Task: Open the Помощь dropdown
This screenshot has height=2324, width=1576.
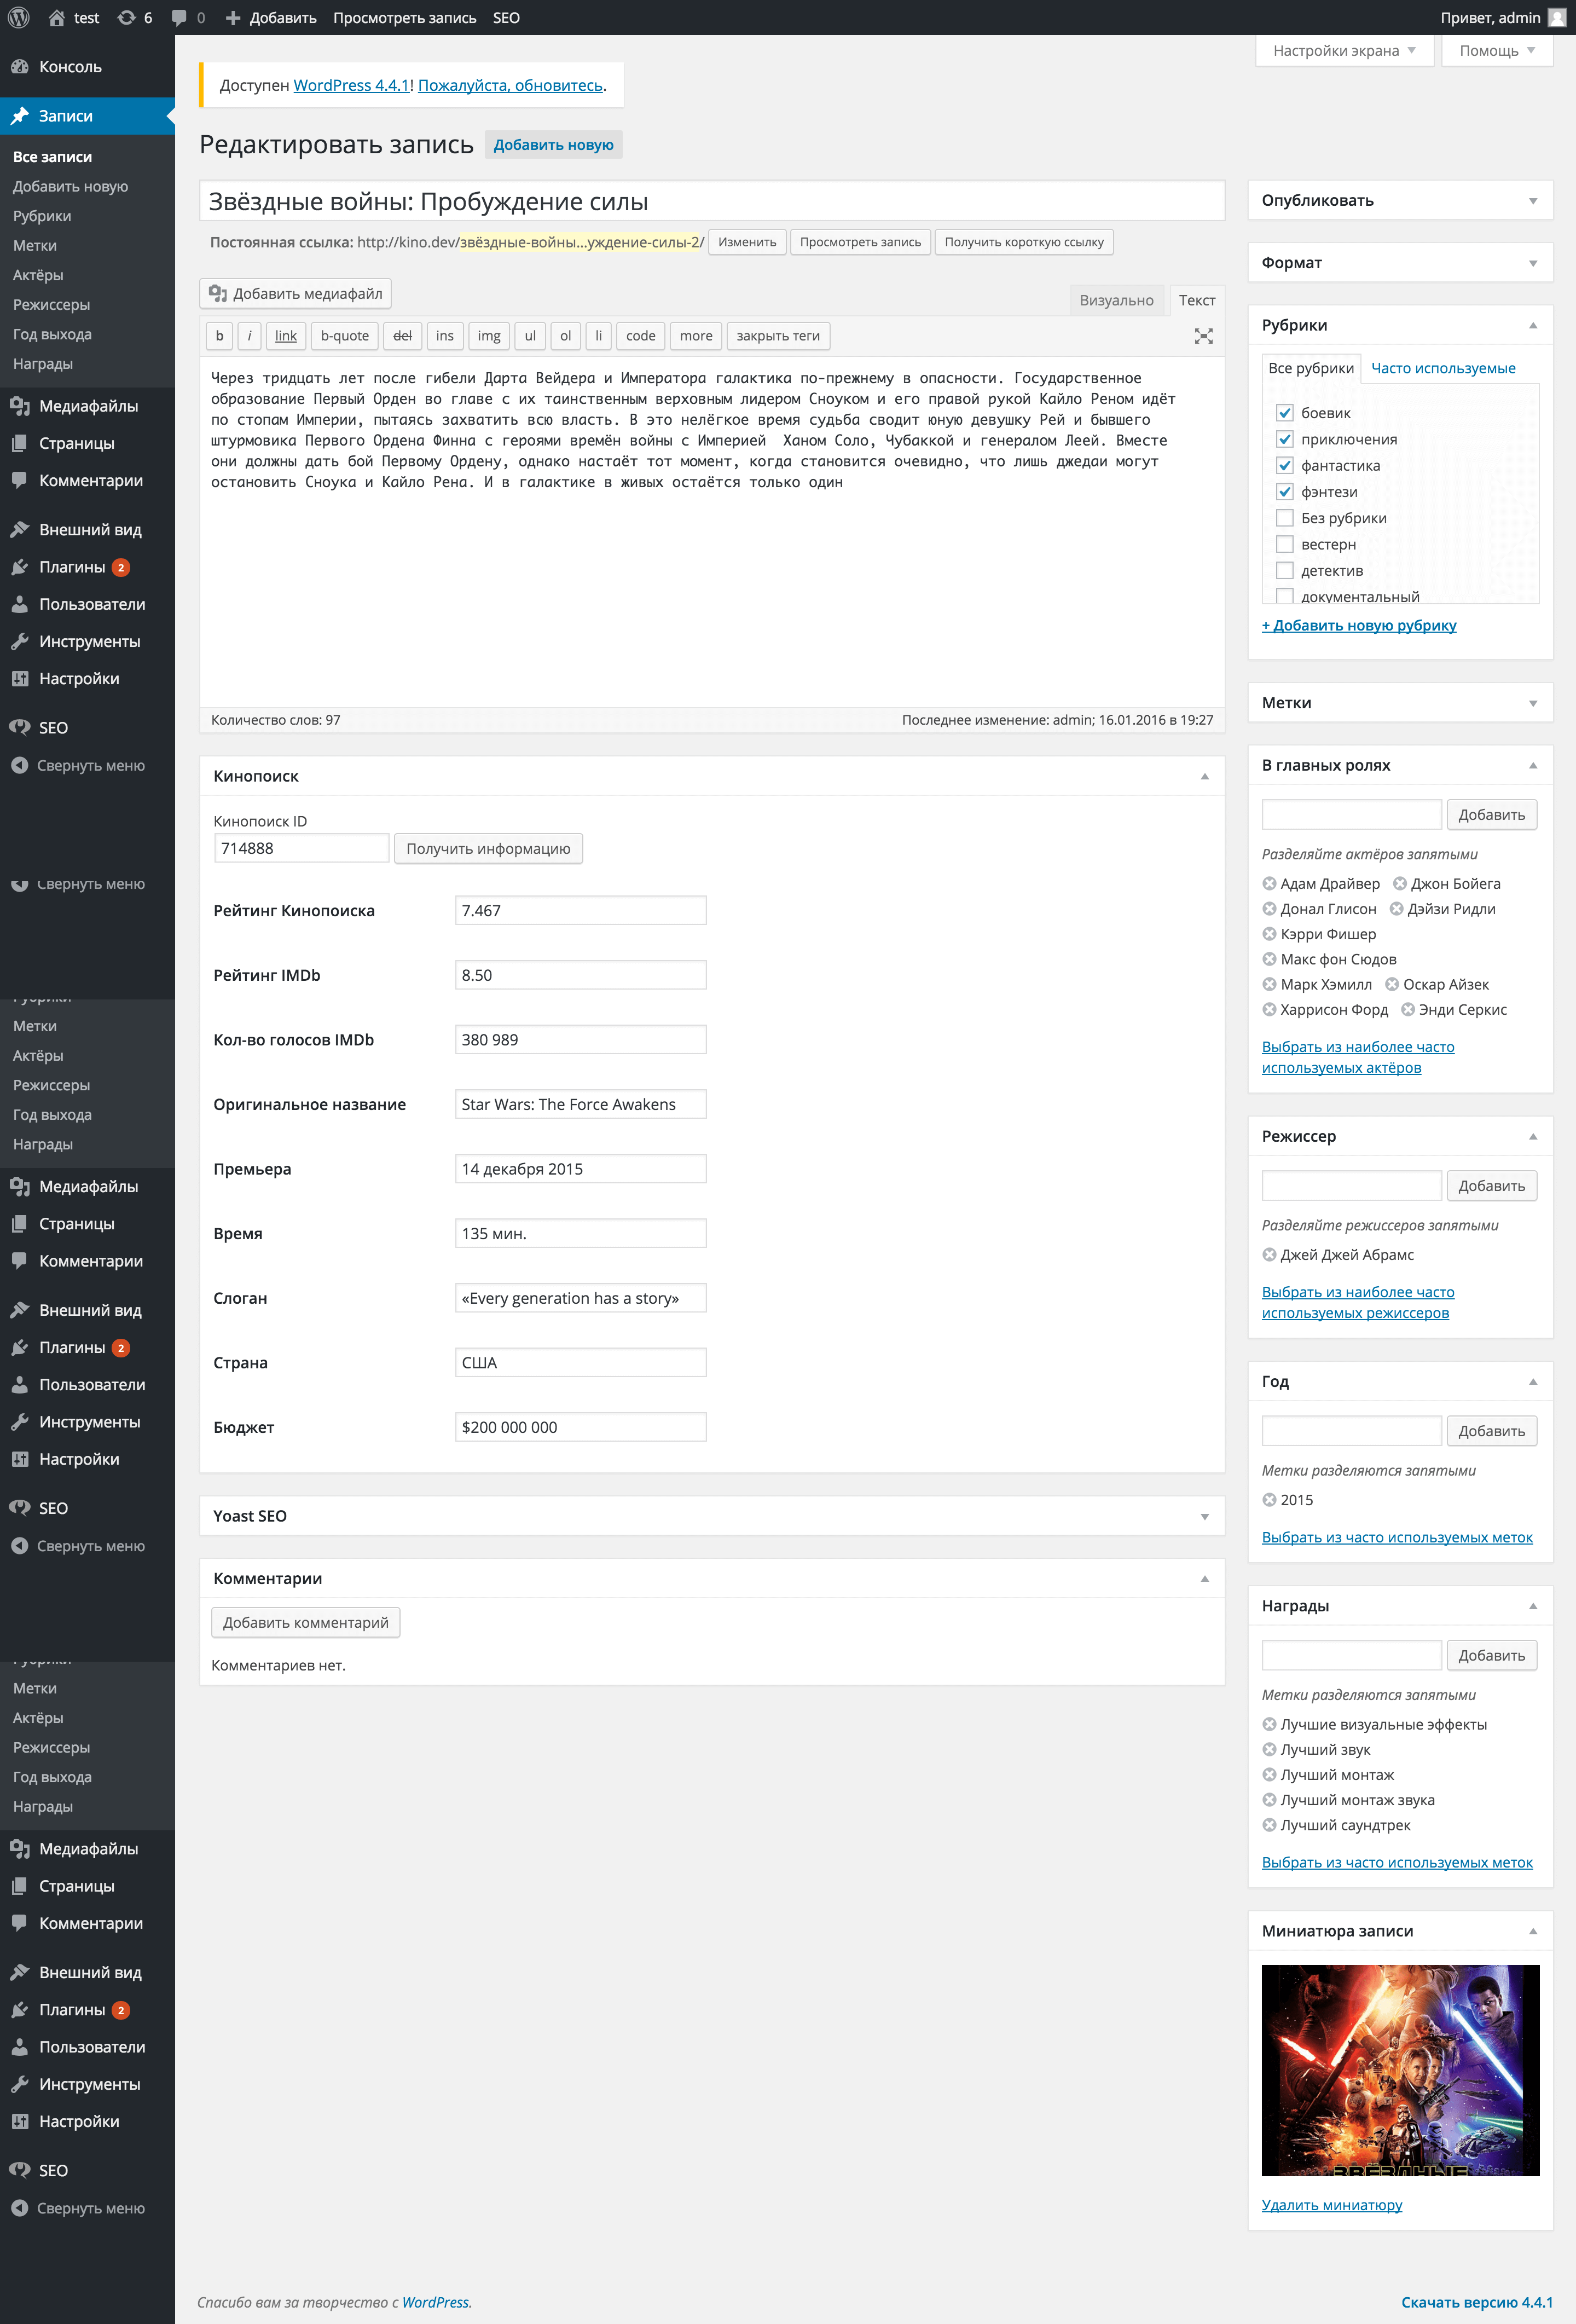Action: coord(1497,51)
